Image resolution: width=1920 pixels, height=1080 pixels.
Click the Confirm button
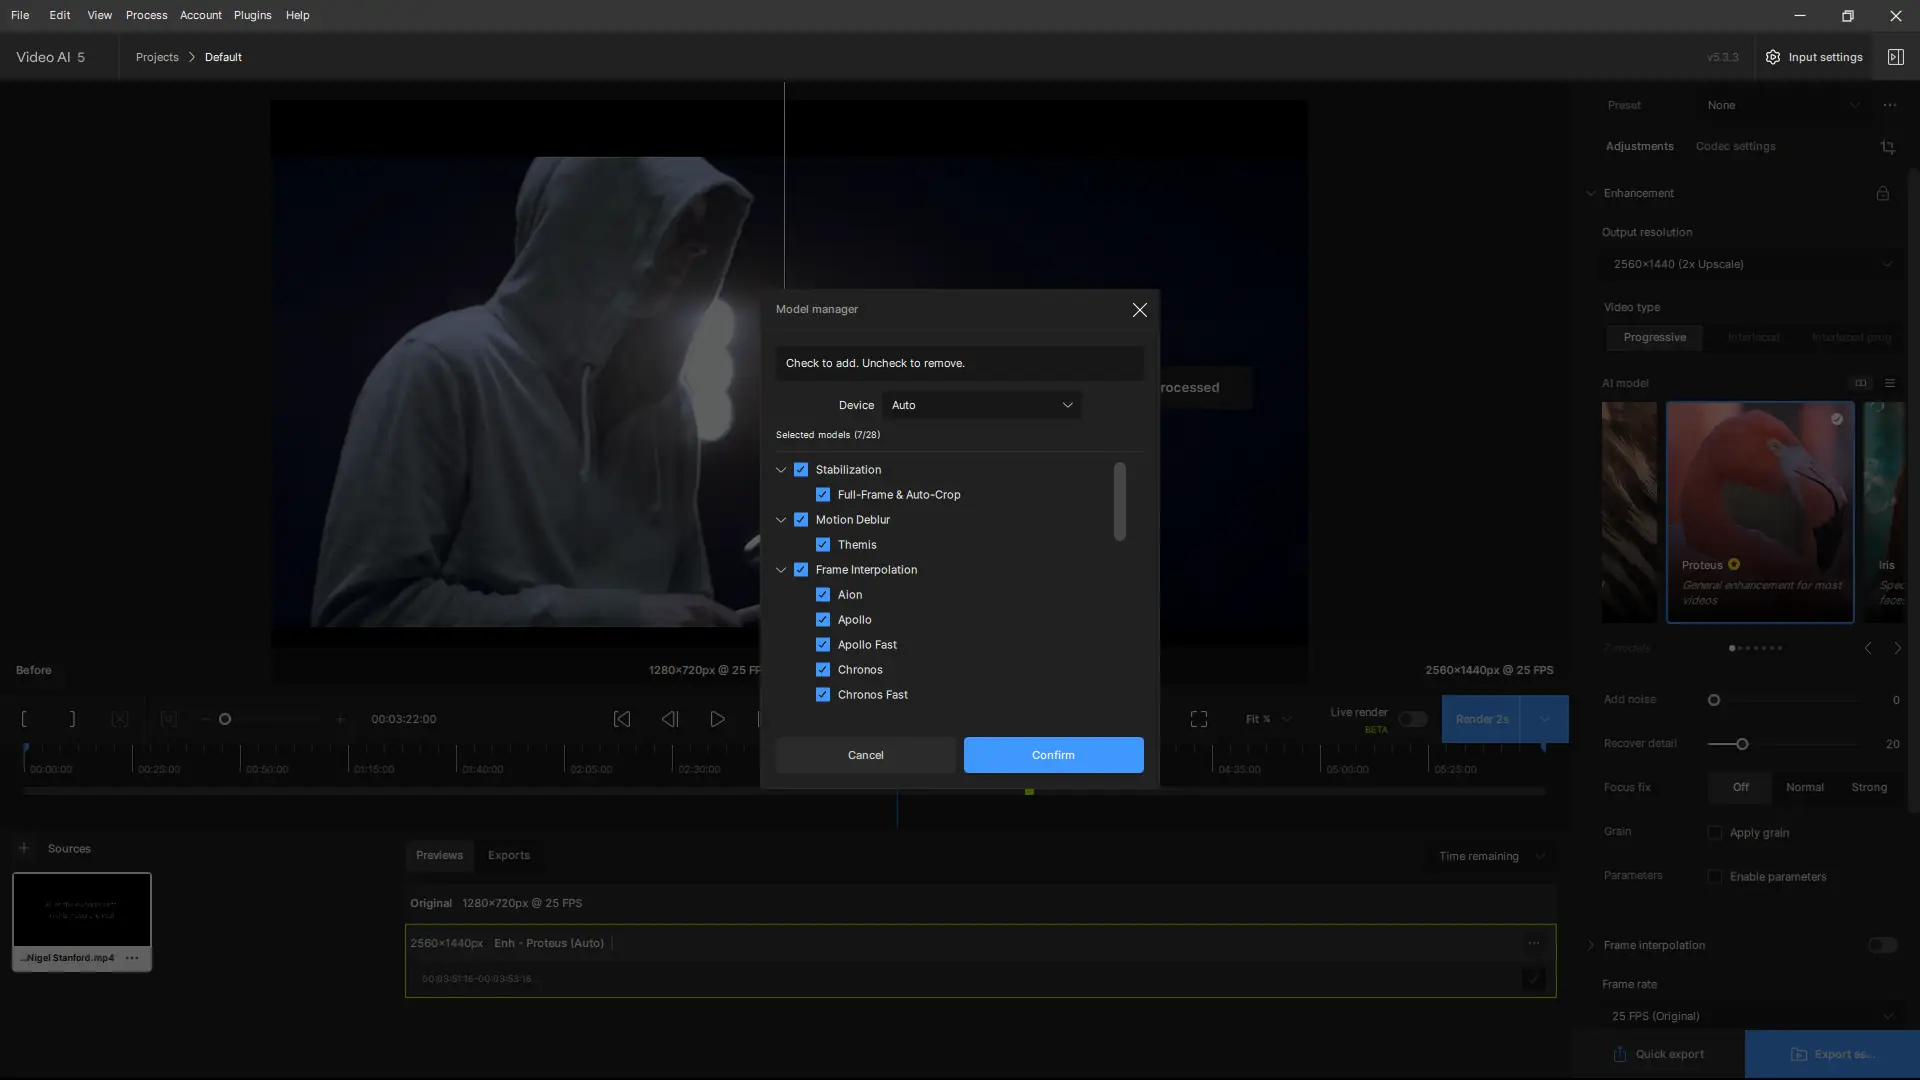1053,755
